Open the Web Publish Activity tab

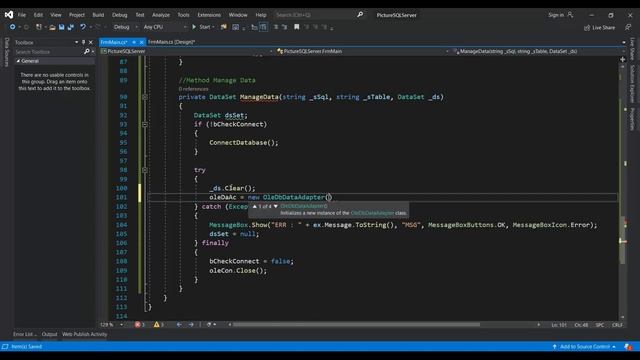coord(84,334)
